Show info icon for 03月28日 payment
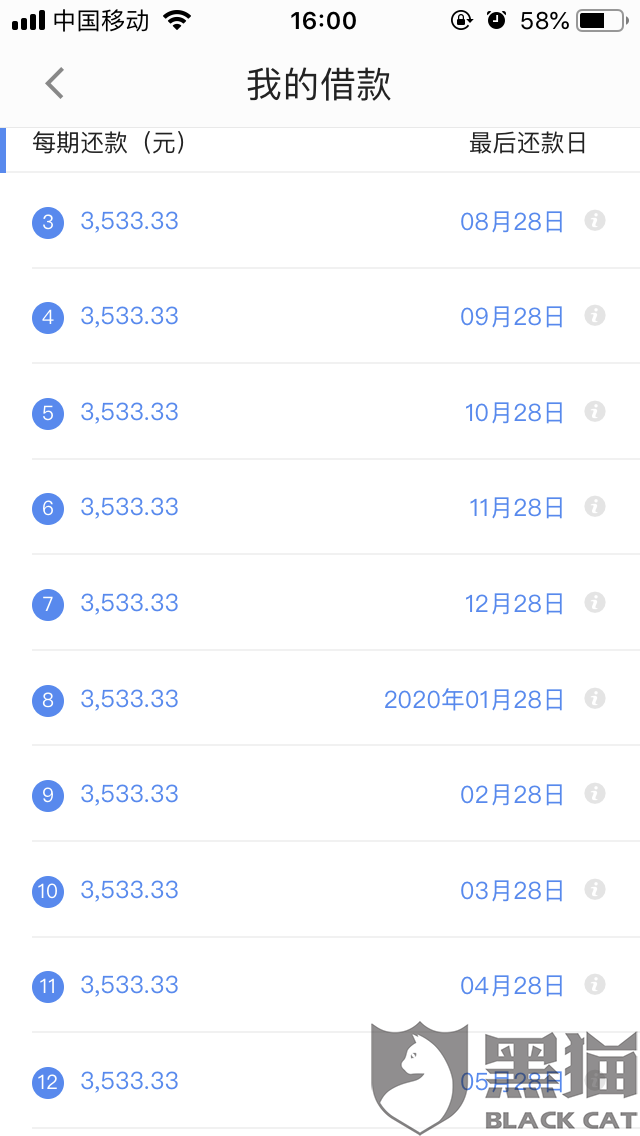640x1136 pixels. pos(595,889)
